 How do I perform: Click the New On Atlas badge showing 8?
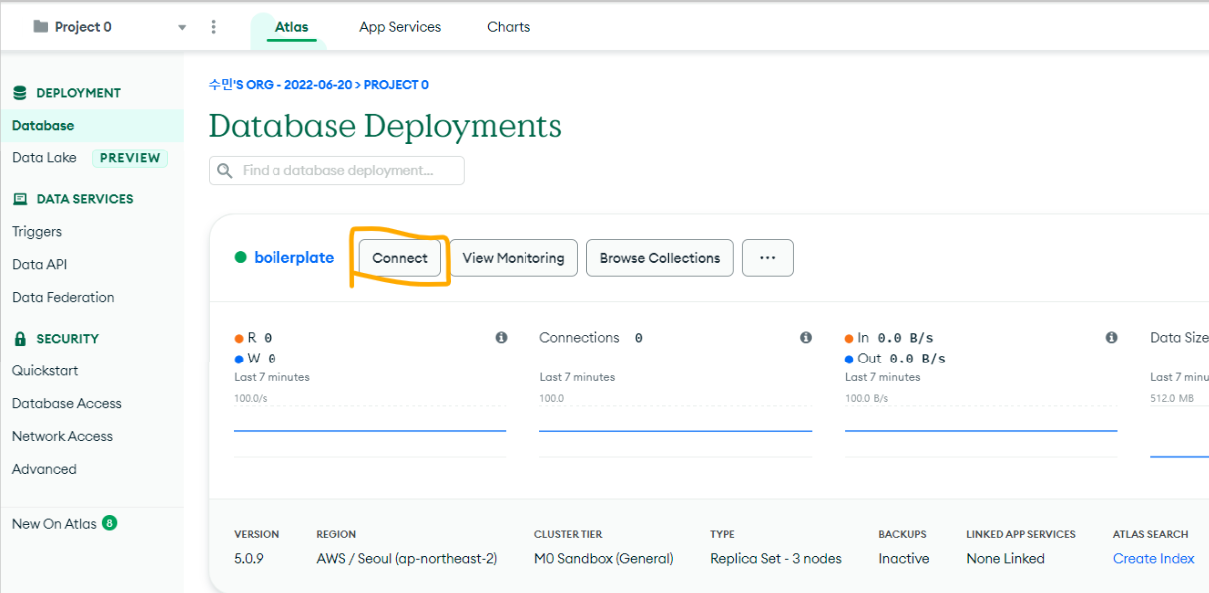(109, 523)
